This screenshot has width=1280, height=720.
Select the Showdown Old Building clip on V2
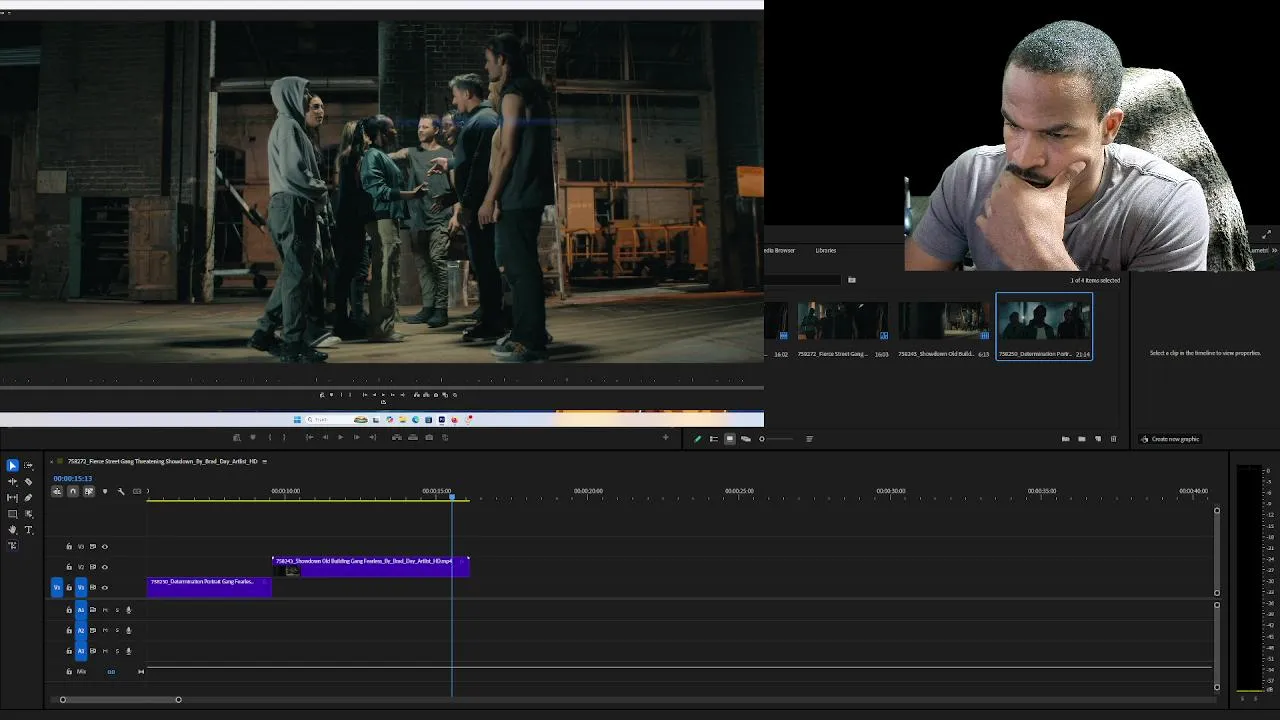pos(370,567)
